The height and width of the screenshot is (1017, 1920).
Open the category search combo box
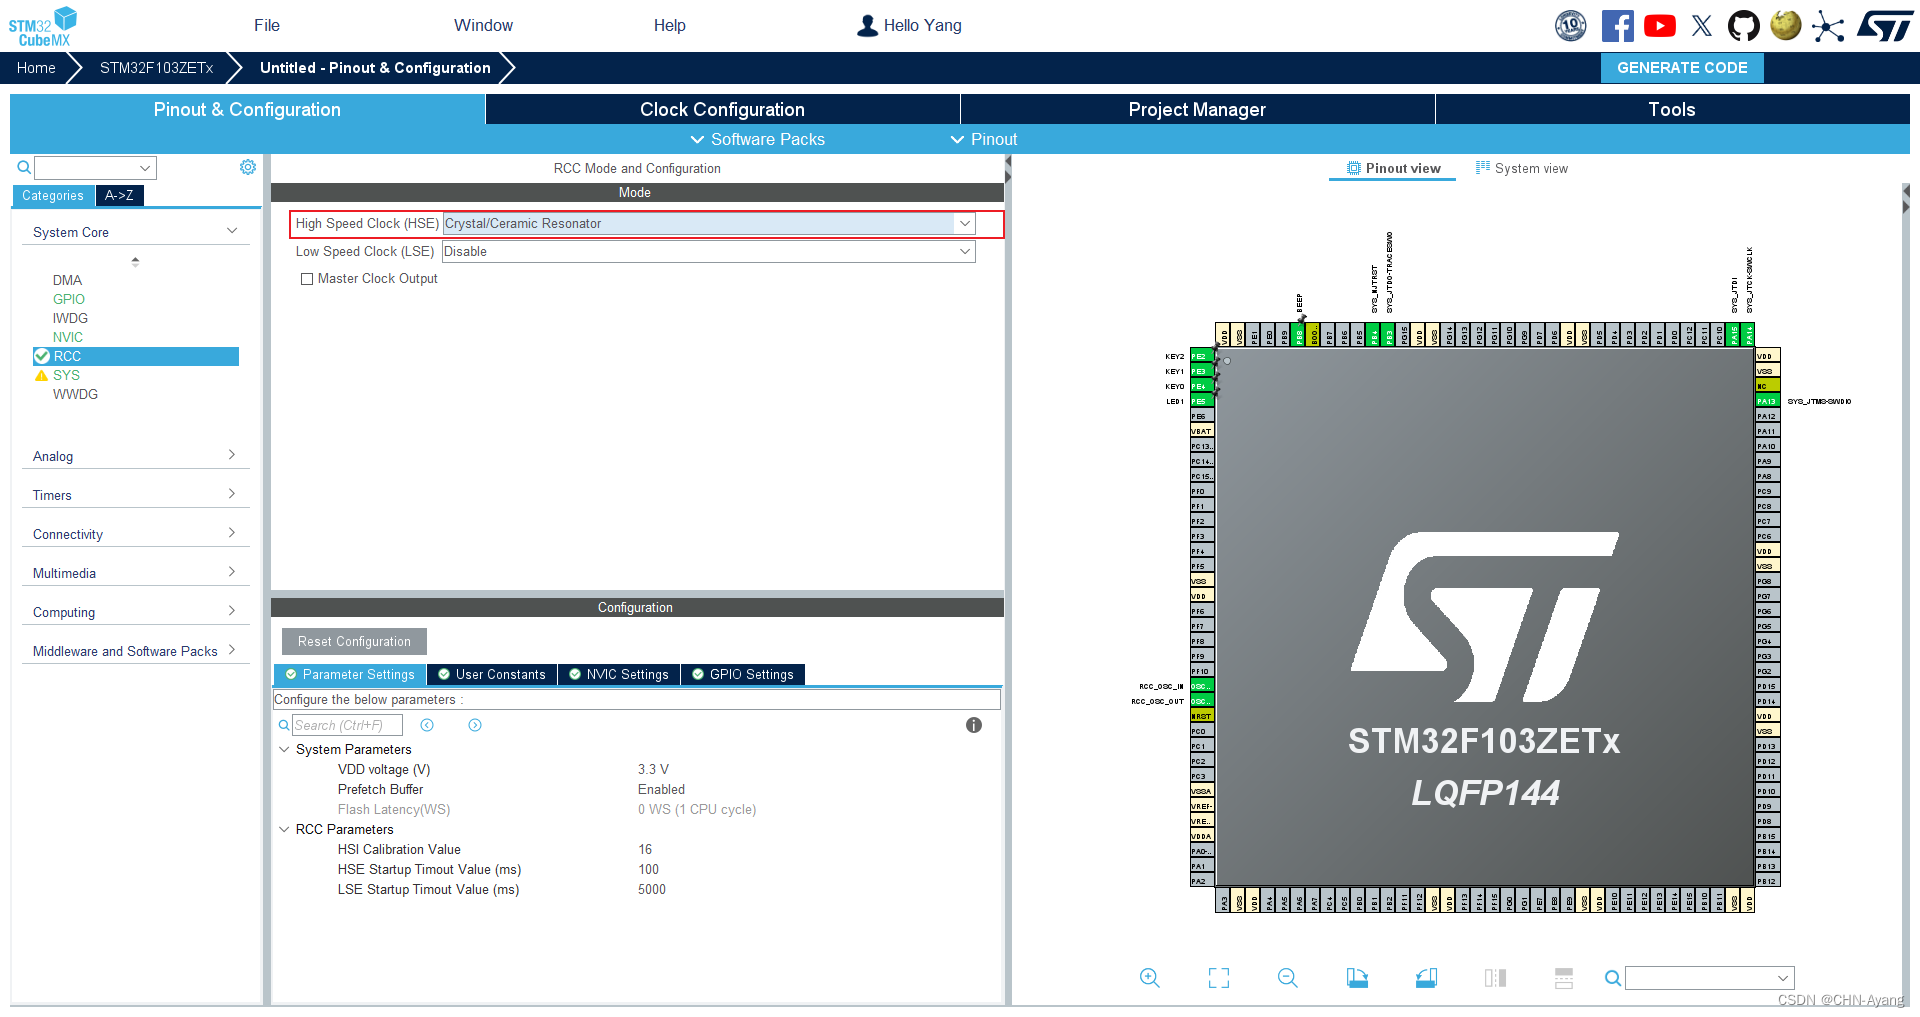[x=95, y=168]
